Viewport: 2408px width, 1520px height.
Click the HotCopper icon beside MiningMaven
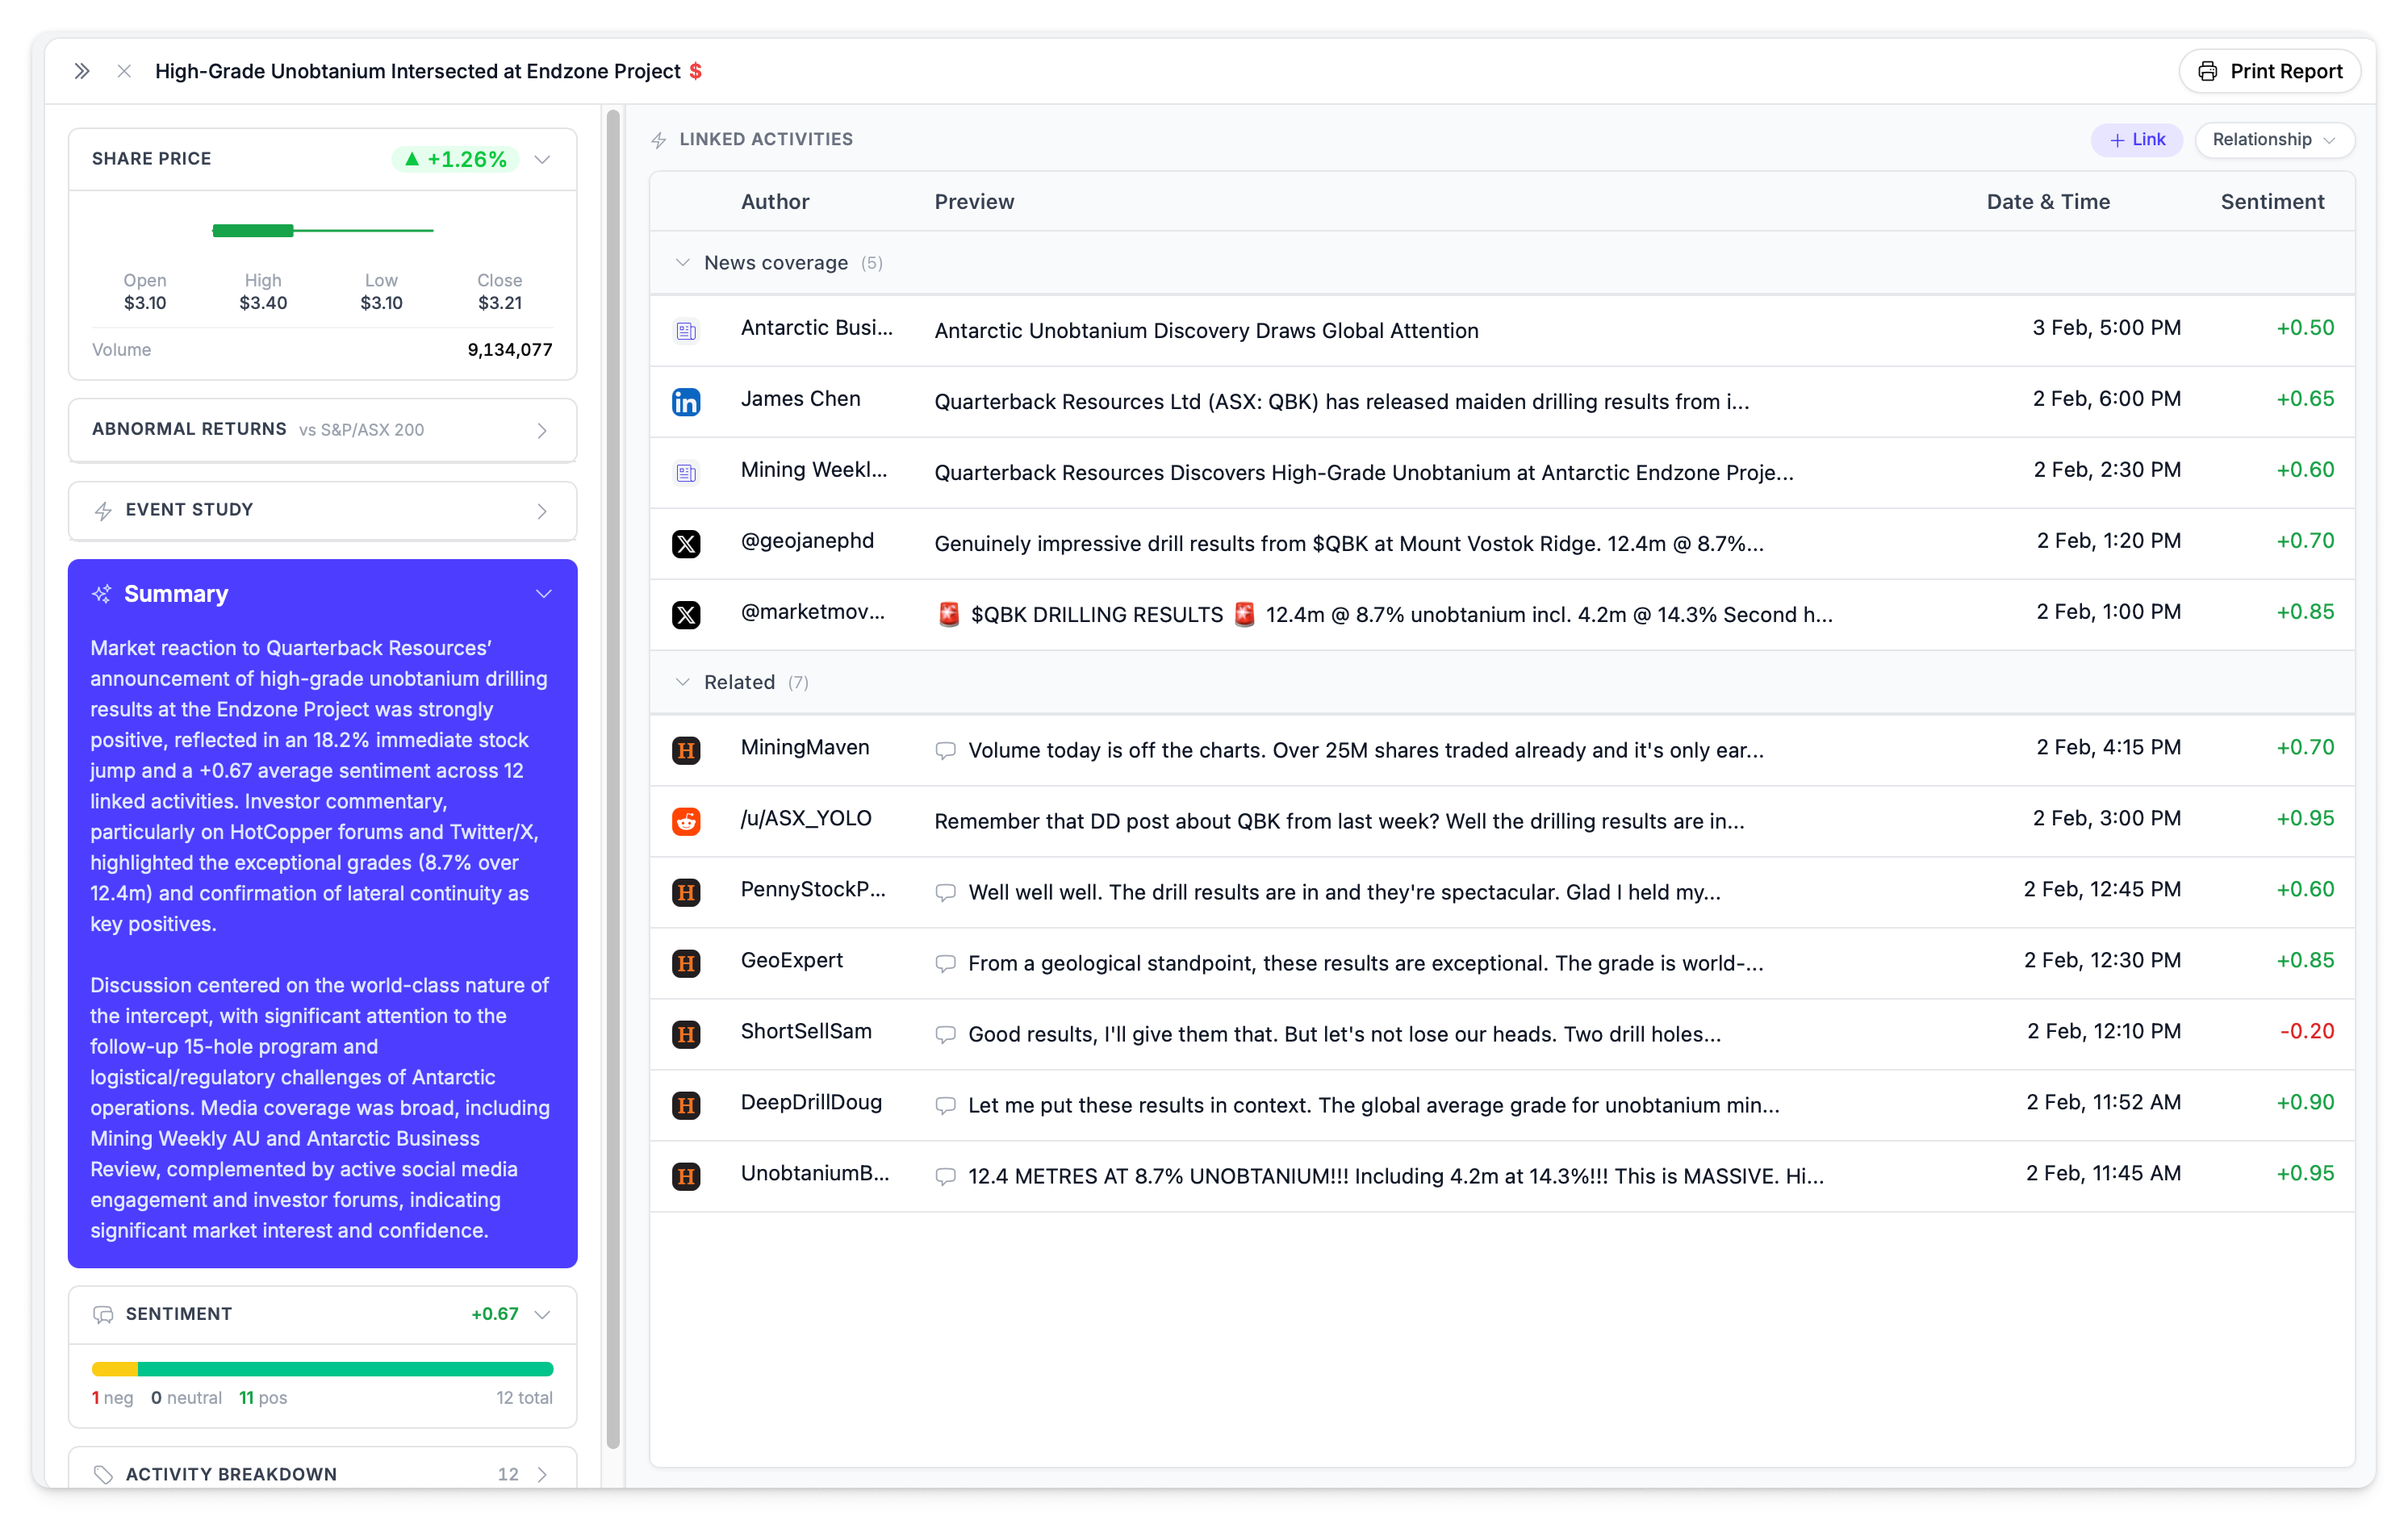(685, 750)
